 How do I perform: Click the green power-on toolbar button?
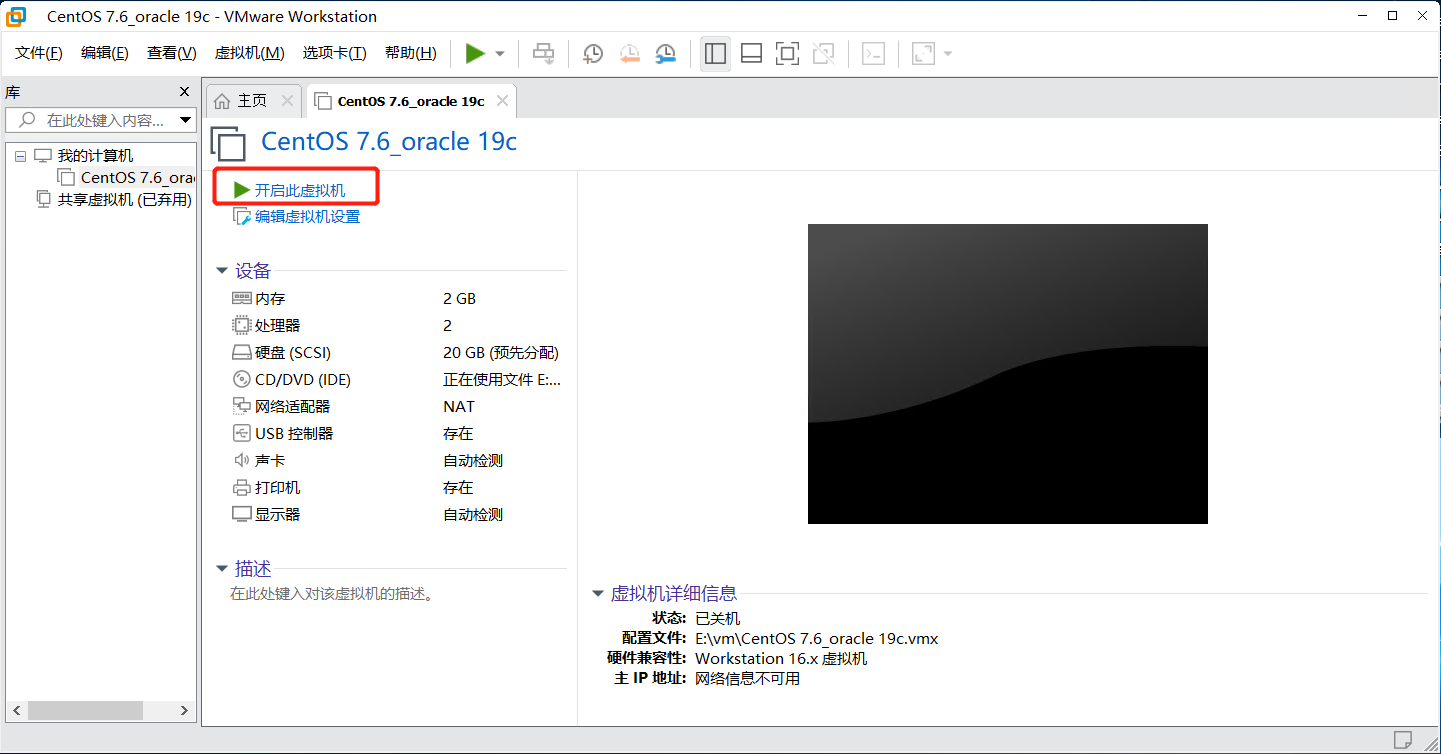[475, 54]
